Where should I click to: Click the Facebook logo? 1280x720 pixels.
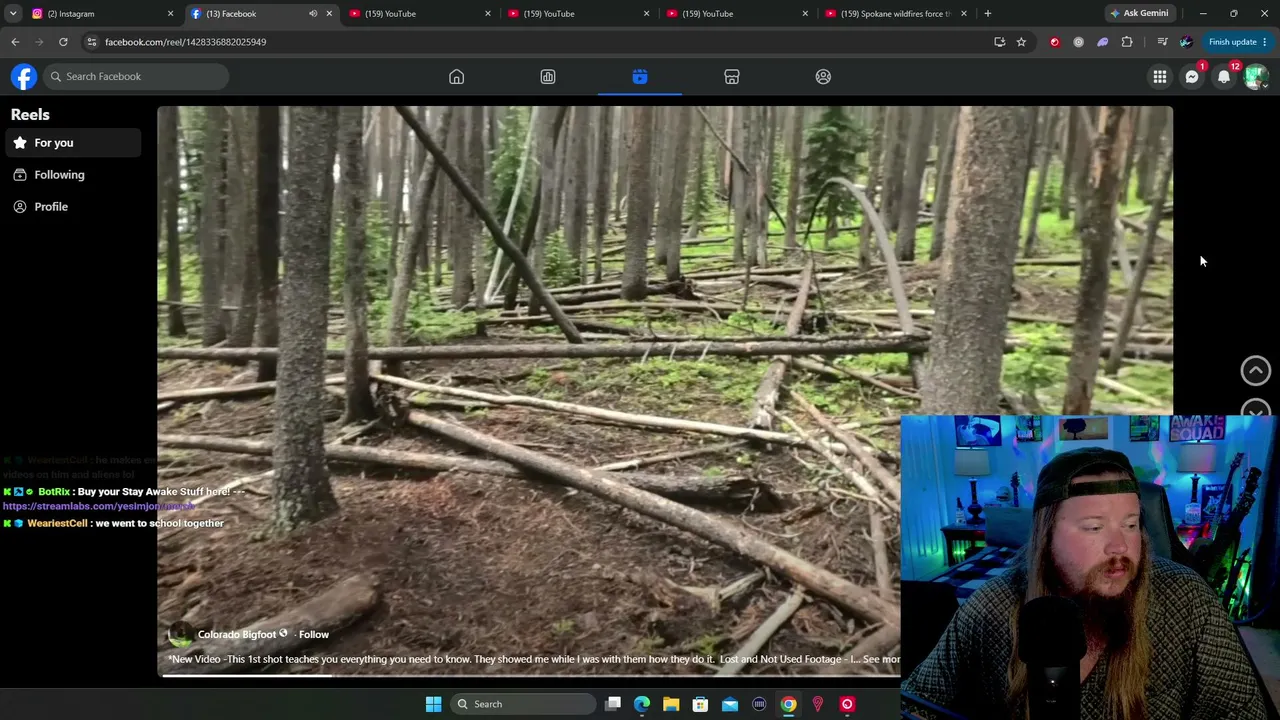24,77
